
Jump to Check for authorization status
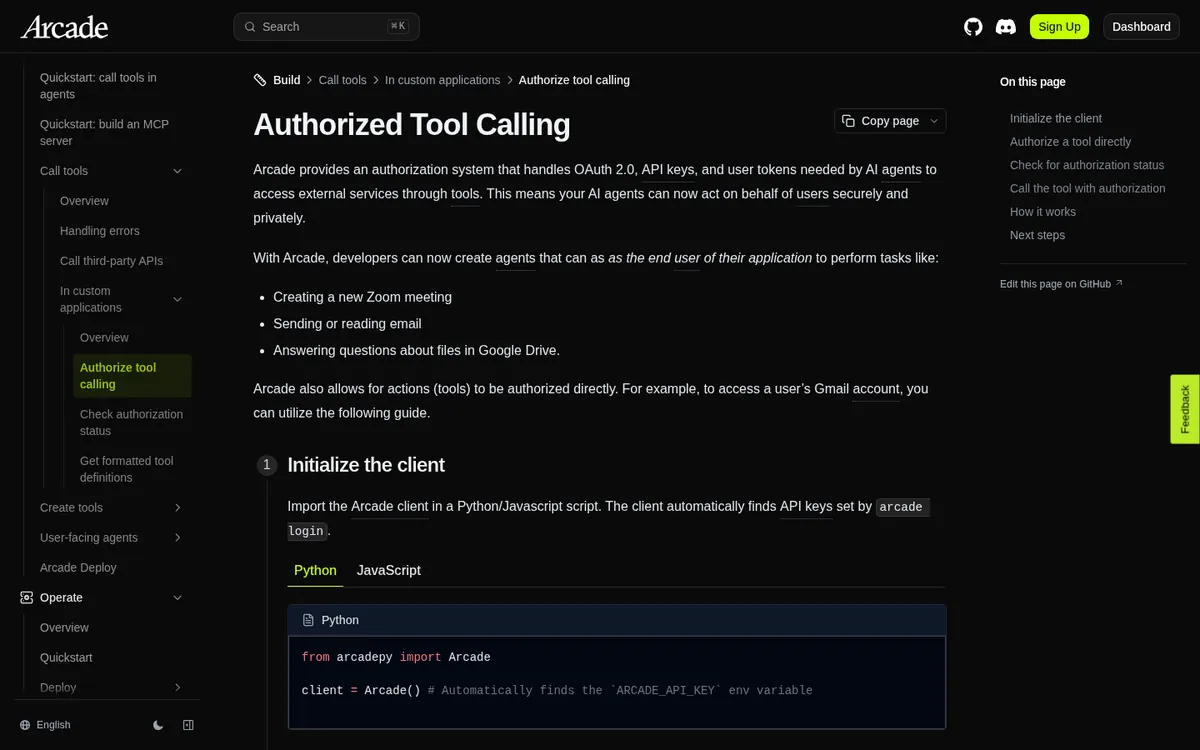[1087, 165]
